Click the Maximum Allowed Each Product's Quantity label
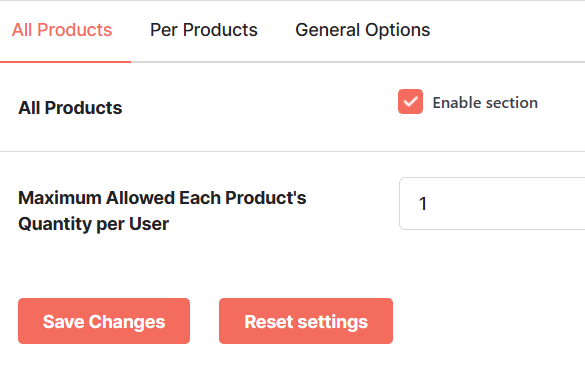This screenshot has height=366, width=585. (x=162, y=211)
